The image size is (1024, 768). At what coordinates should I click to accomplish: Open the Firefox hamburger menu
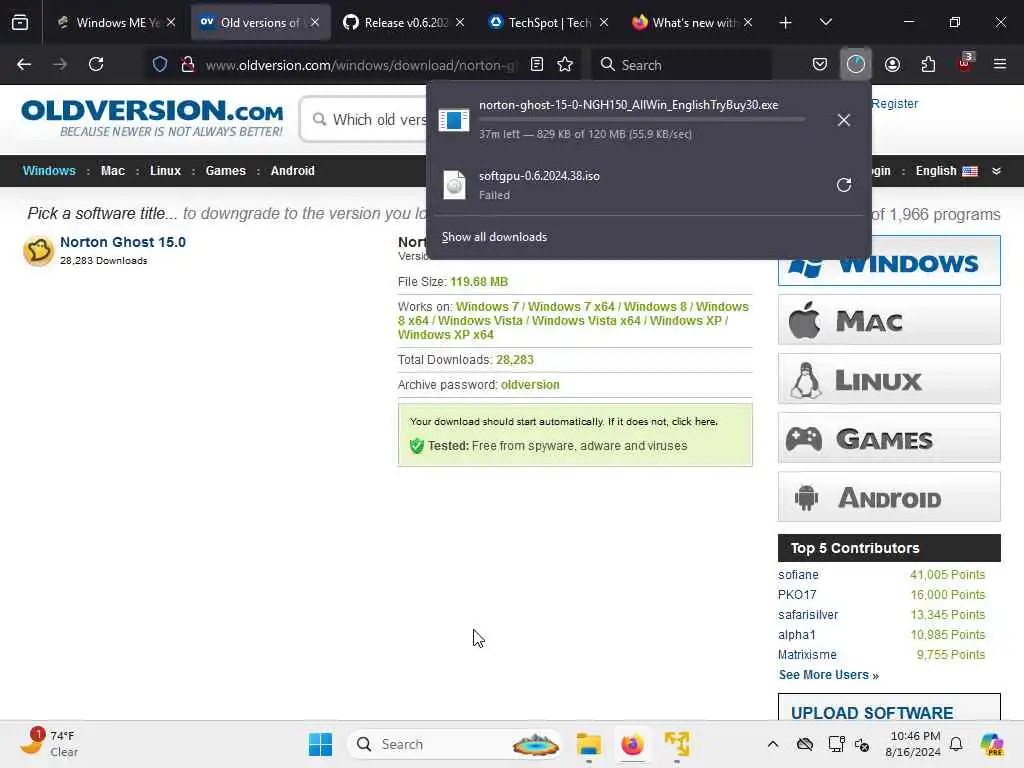[1000, 64]
